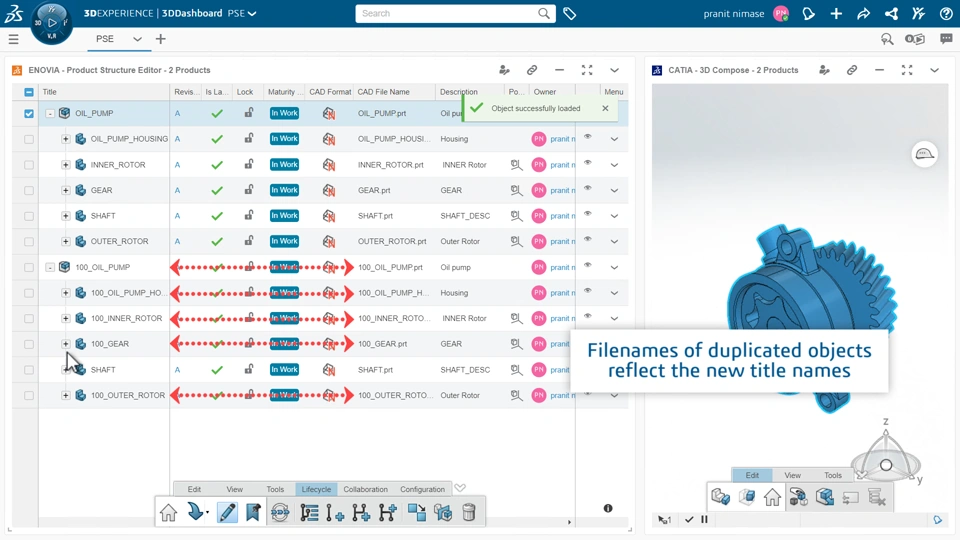This screenshot has width=960, height=540.
Task: Toggle eye visibility for 100_OIL_PUMP row
Action: (x=588, y=266)
